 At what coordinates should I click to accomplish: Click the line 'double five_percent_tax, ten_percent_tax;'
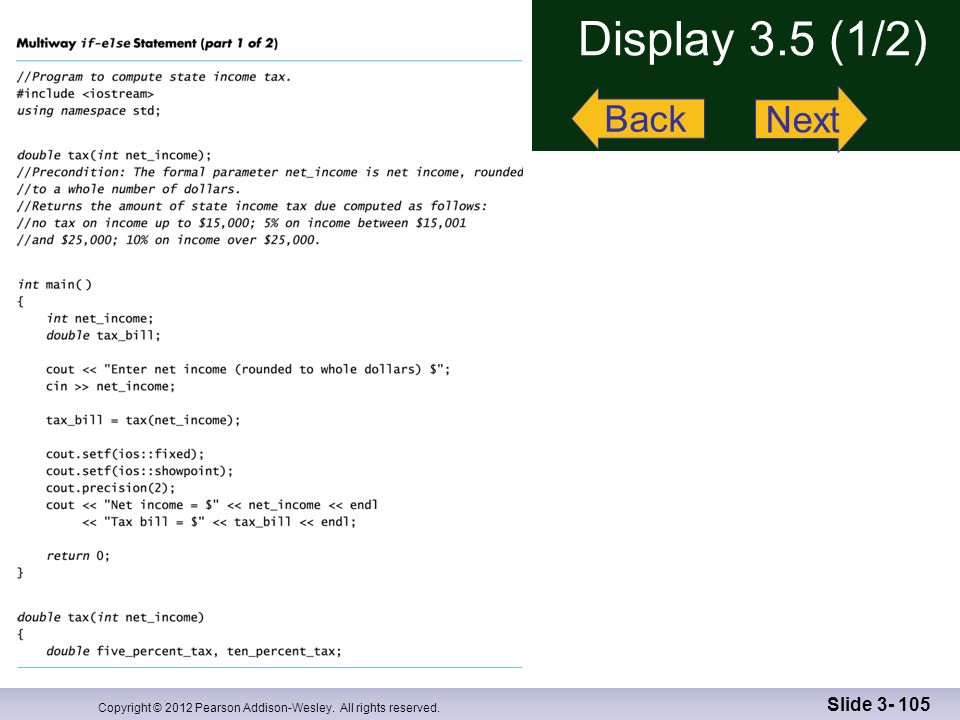(x=193, y=651)
